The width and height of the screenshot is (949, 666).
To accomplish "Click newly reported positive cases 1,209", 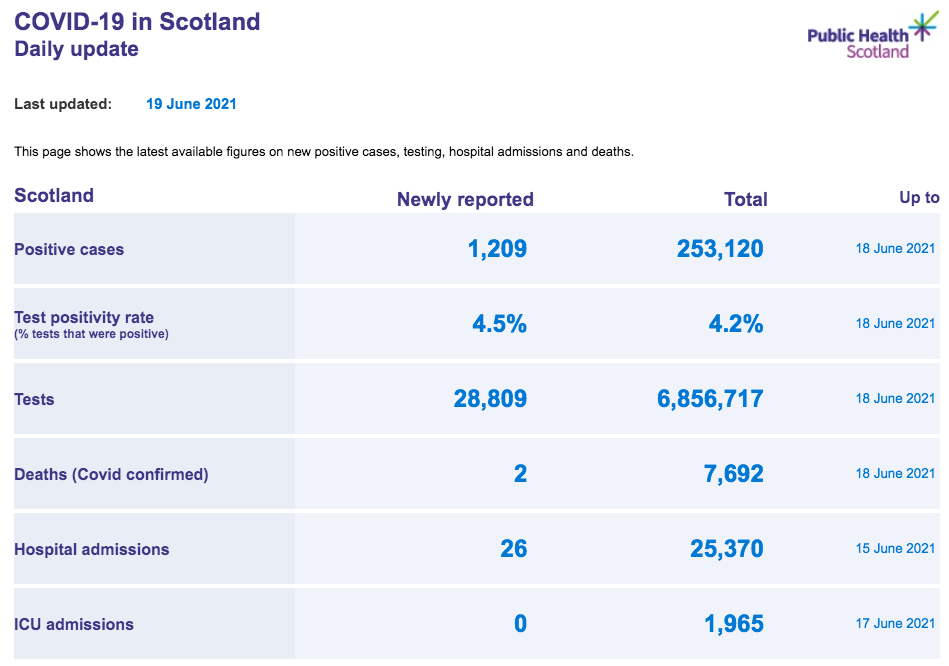I will 497,249.
